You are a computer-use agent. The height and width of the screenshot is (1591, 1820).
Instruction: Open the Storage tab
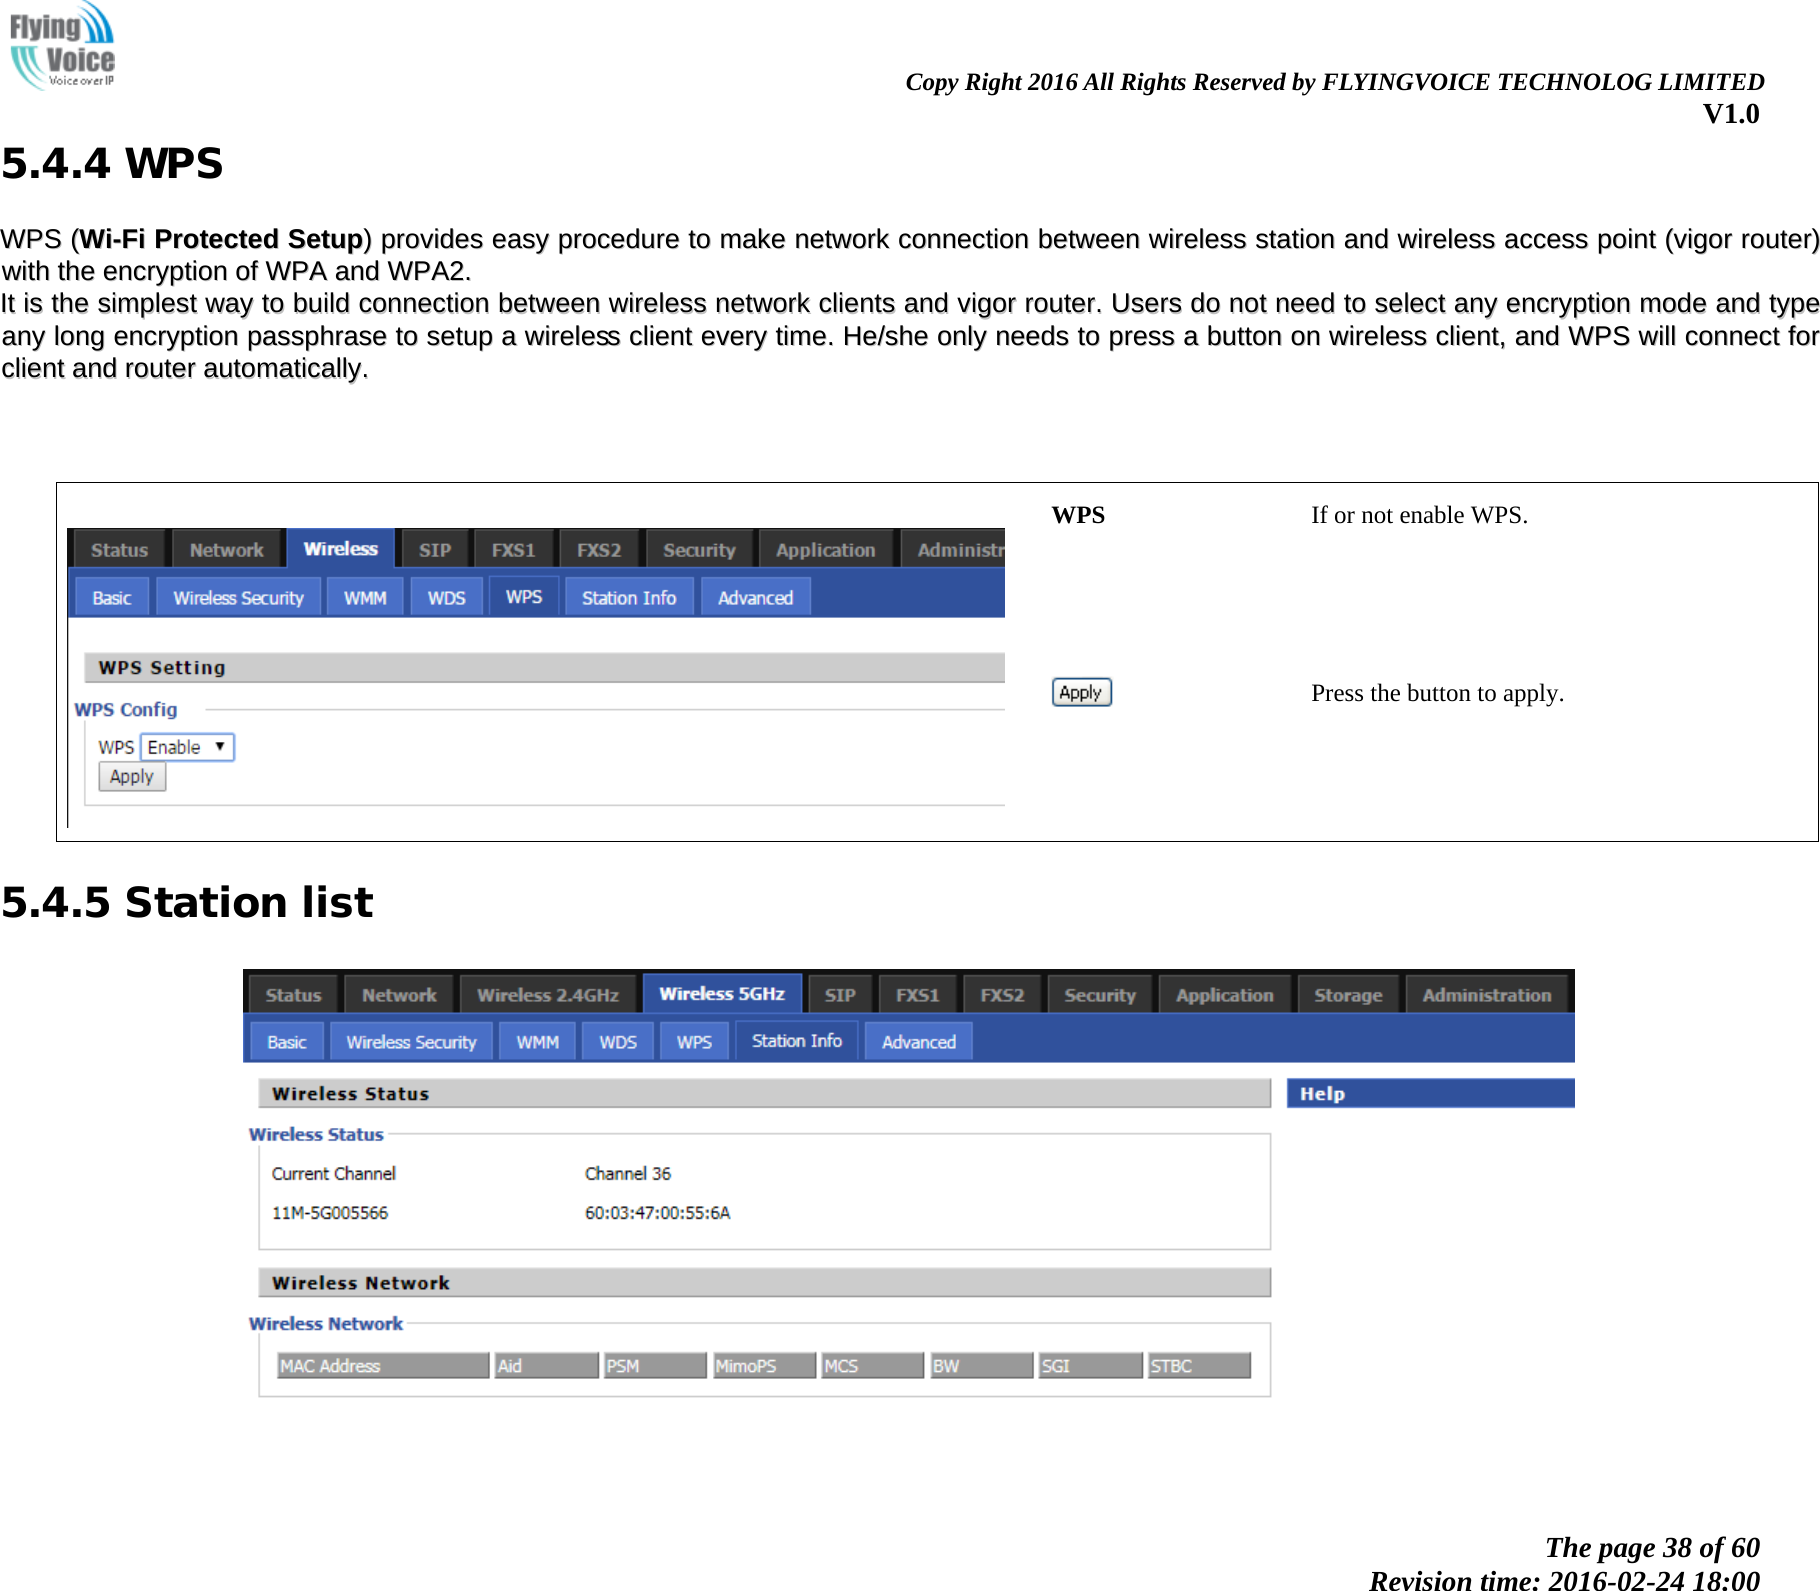tap(1348, 993)
